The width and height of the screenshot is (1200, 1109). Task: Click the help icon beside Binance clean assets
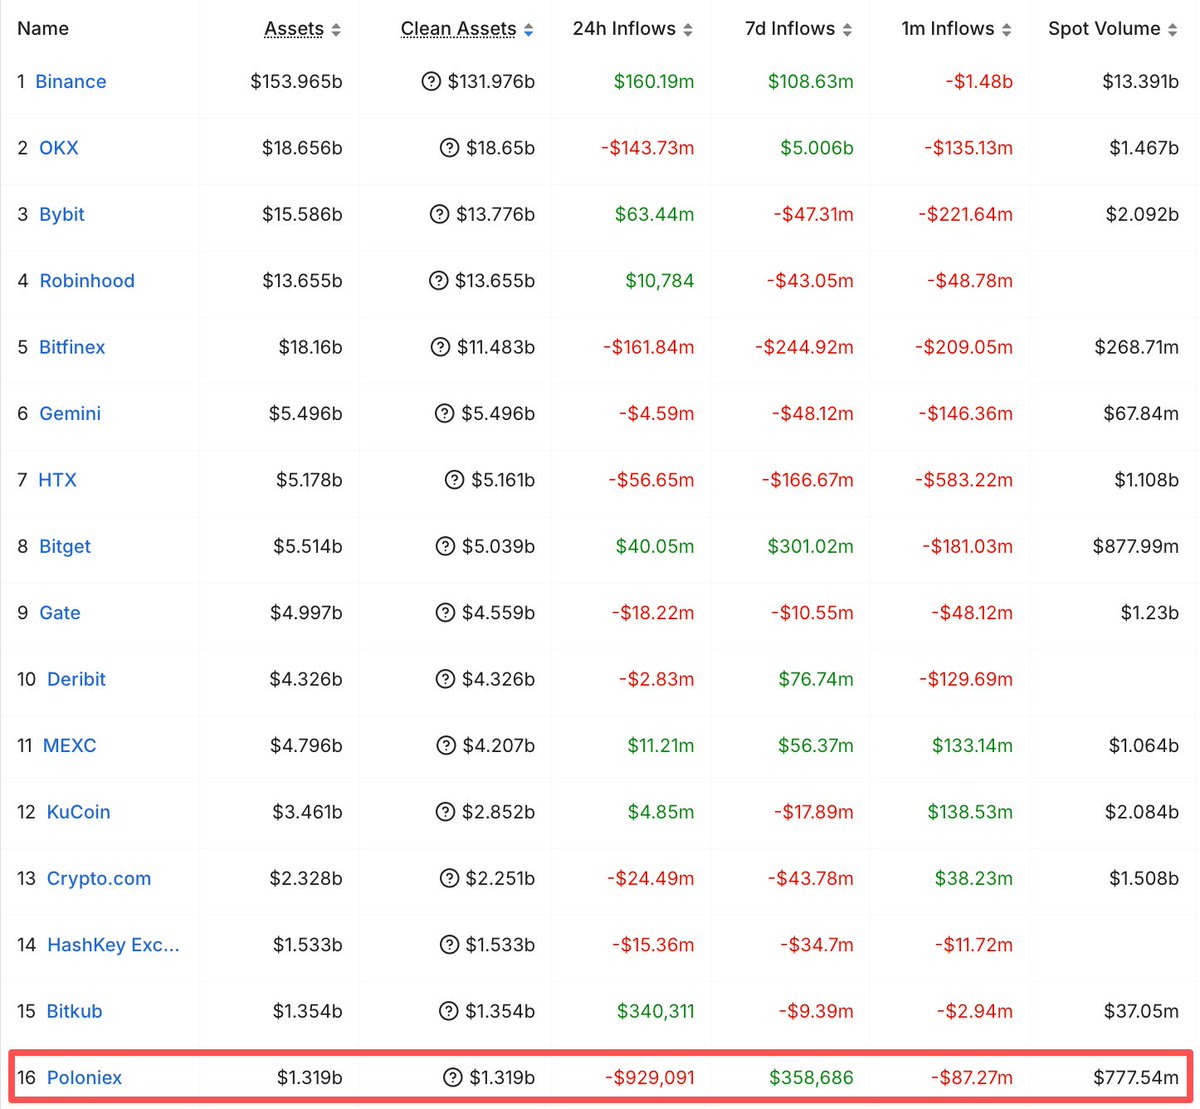click(x=431, y=81)
